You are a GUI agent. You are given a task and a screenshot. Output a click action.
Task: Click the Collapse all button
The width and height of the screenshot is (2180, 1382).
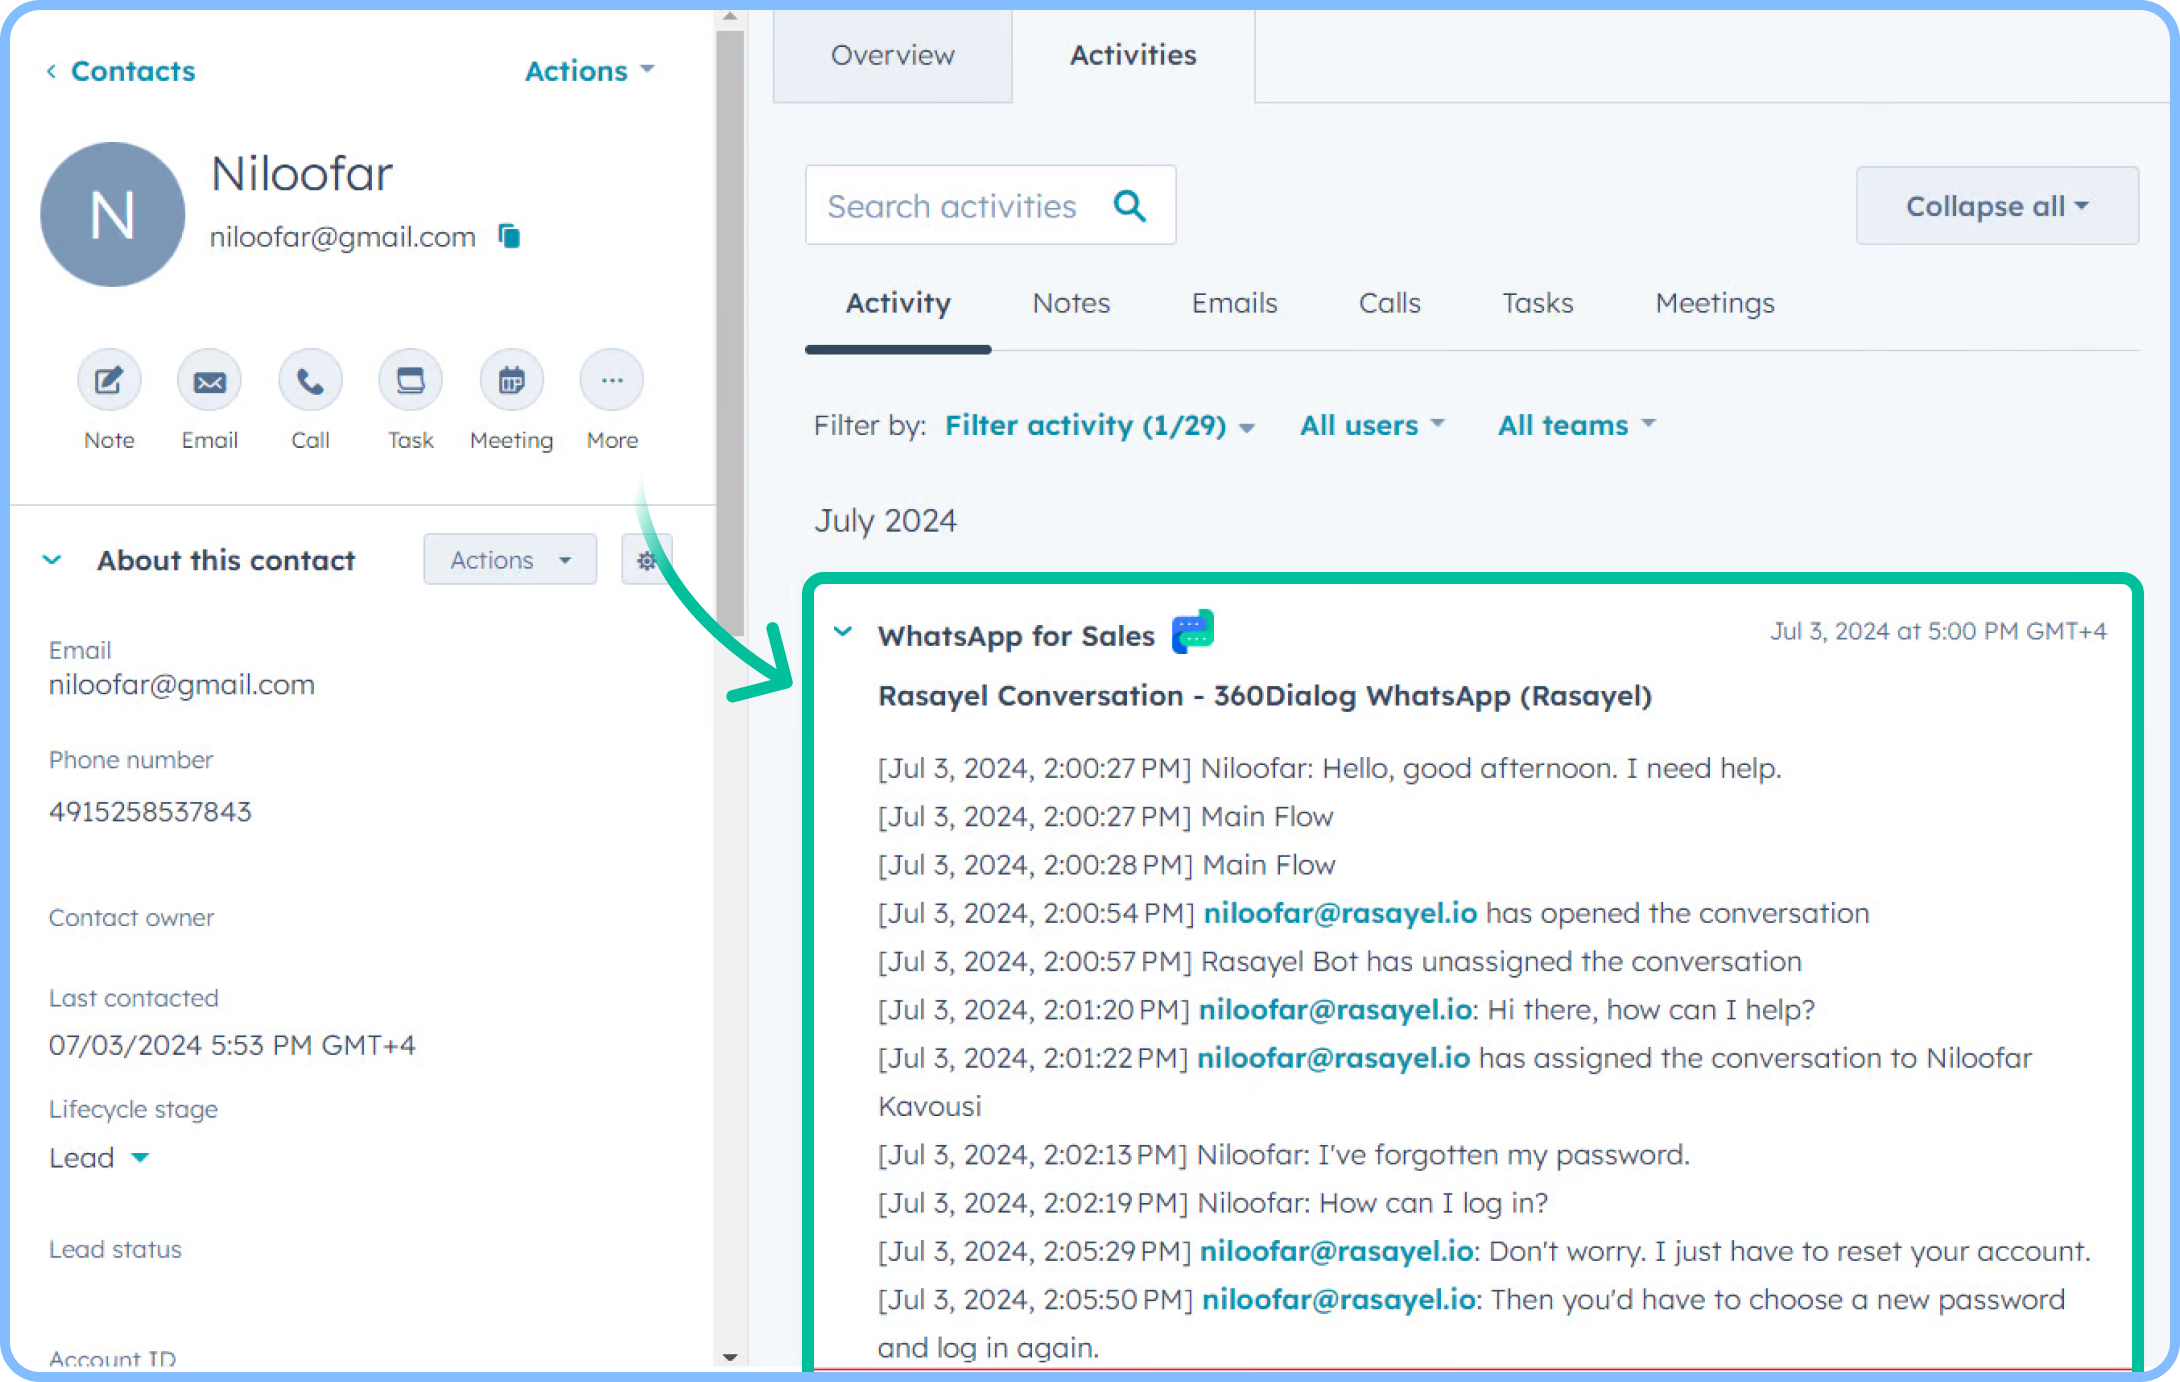(1996, 205)
